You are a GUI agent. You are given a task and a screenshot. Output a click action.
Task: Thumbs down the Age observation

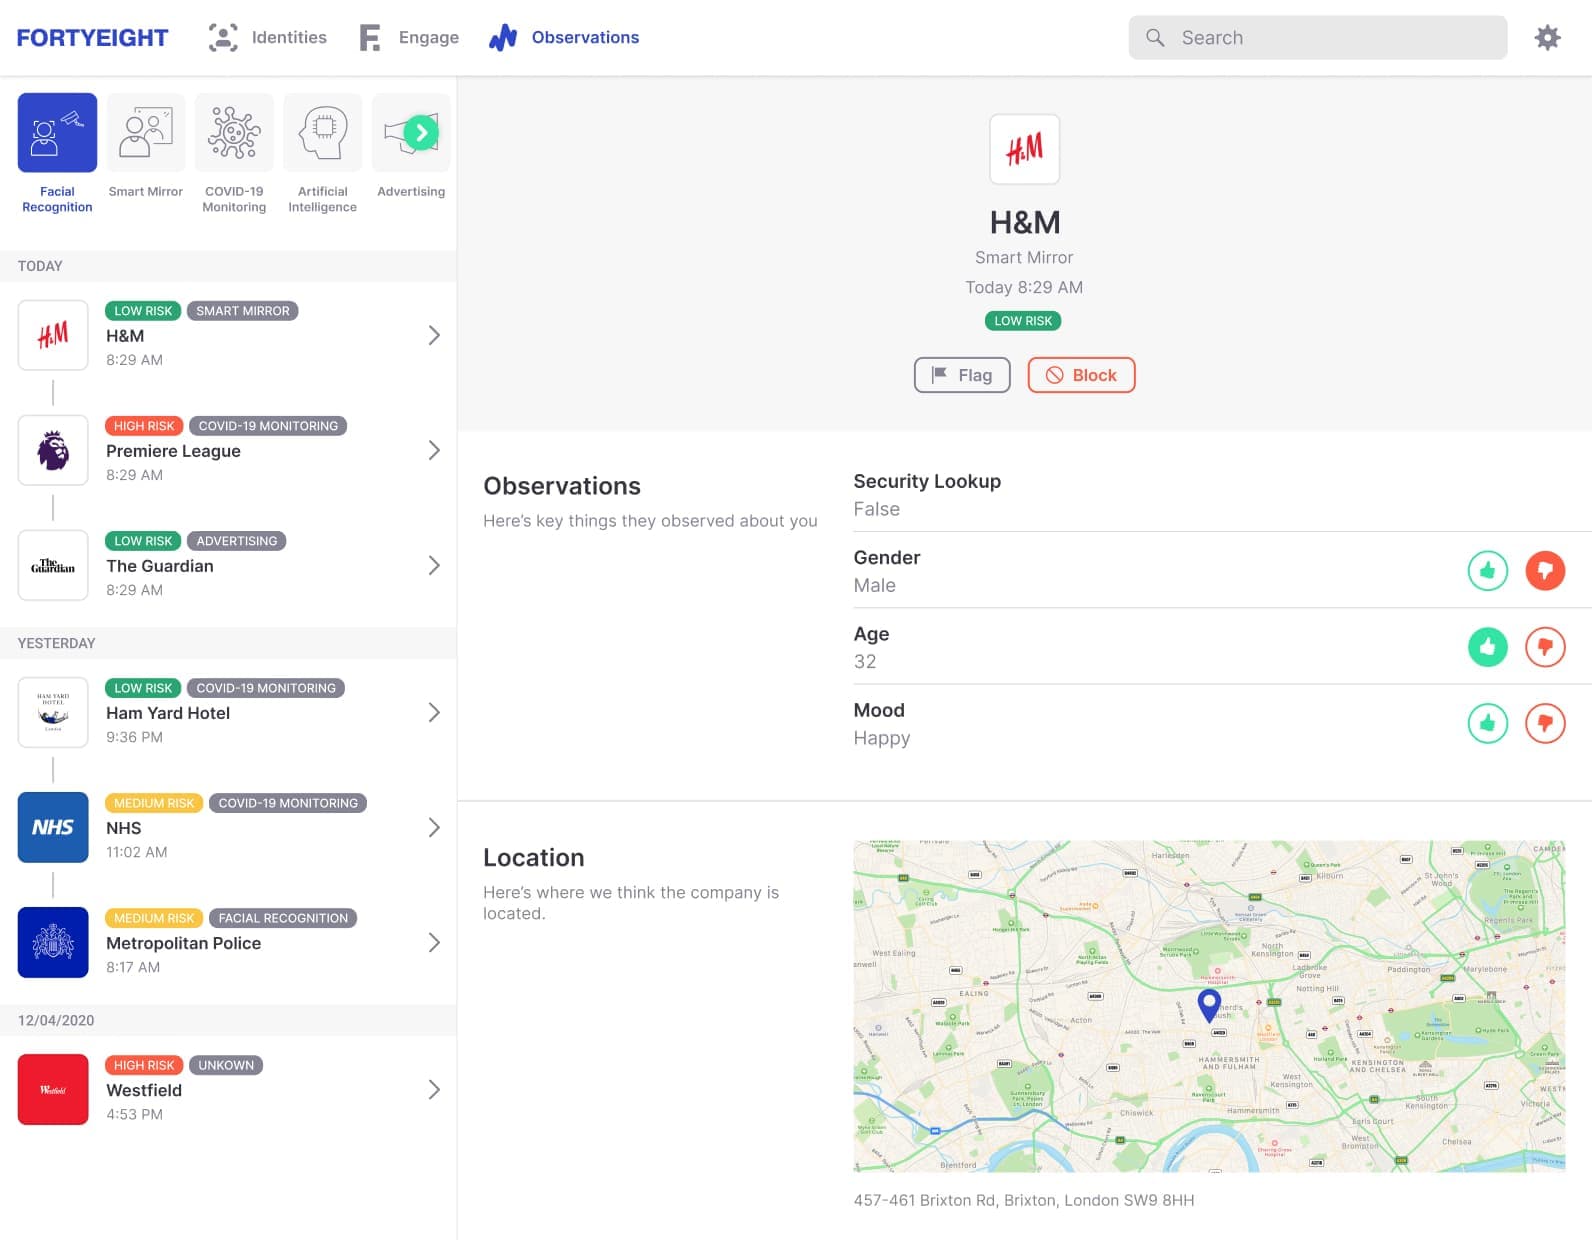(x=1545, y=646)
